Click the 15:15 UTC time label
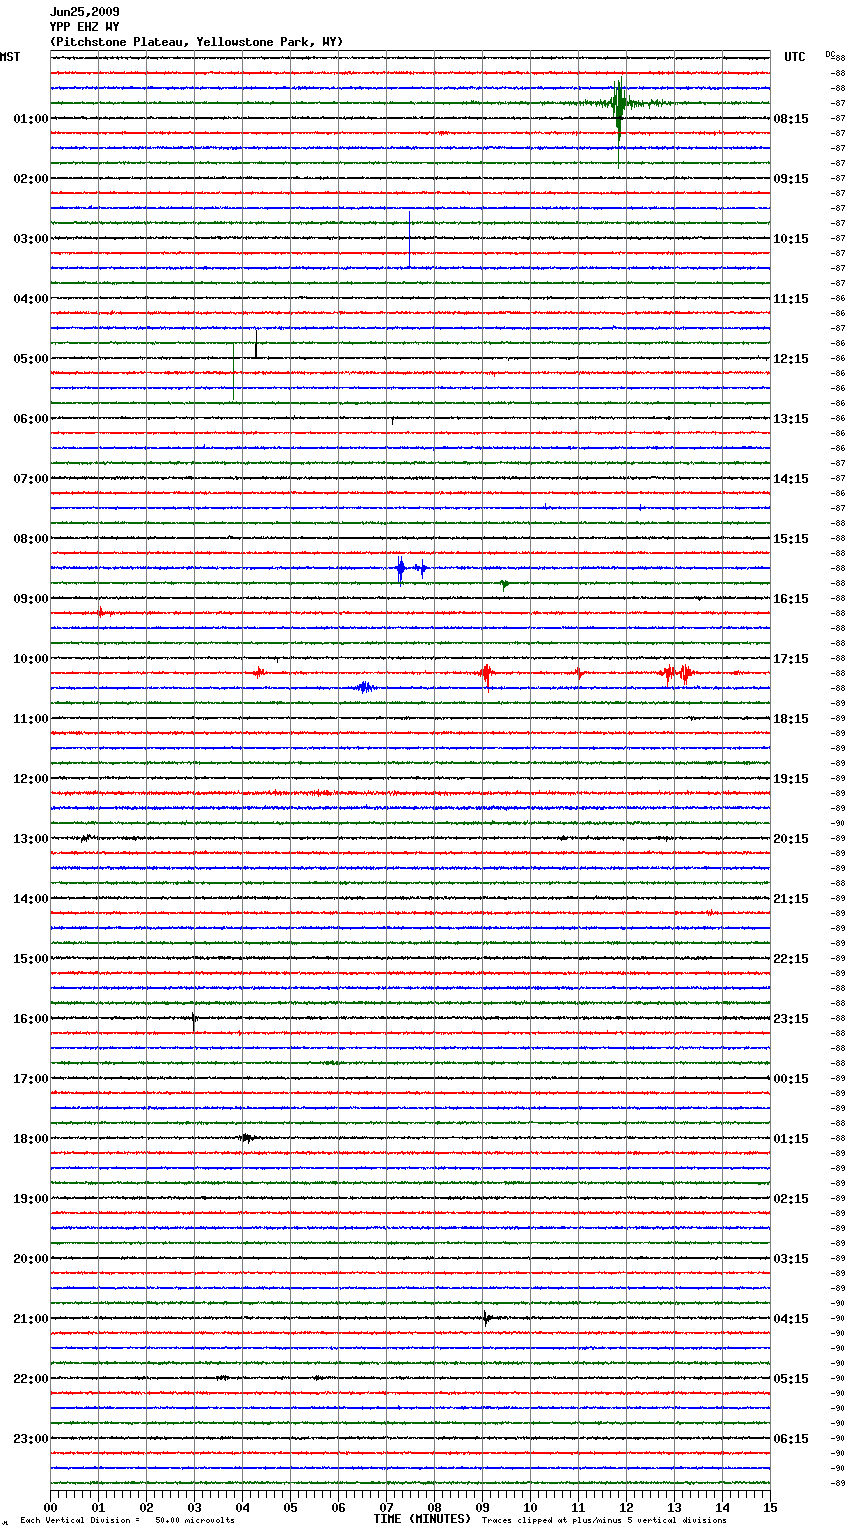This screenshot has width=850, height=1534. pos(791,539)
